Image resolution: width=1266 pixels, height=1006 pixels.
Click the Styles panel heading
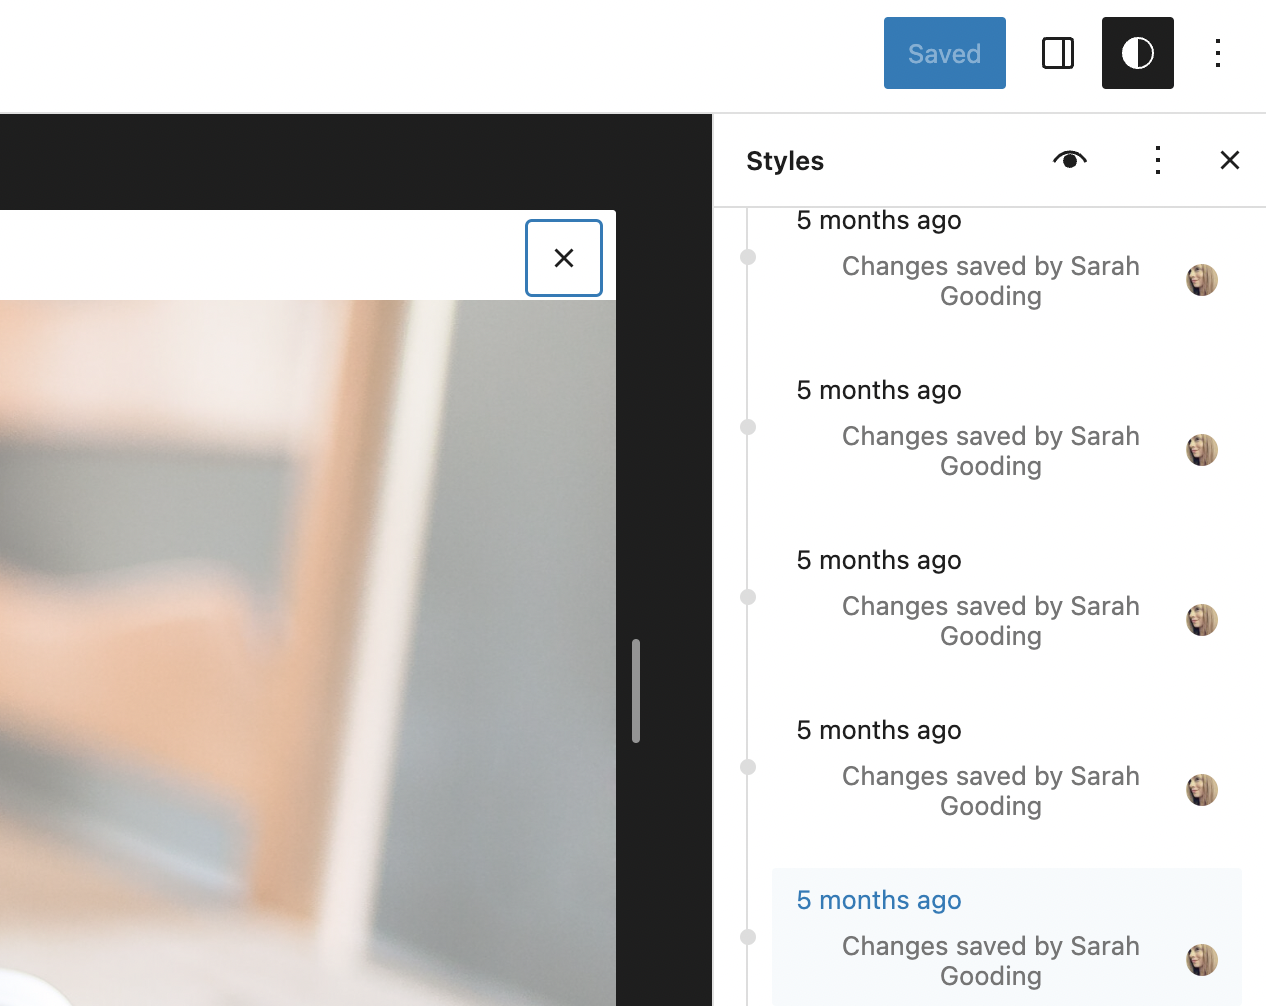click(x=785, y=161)
